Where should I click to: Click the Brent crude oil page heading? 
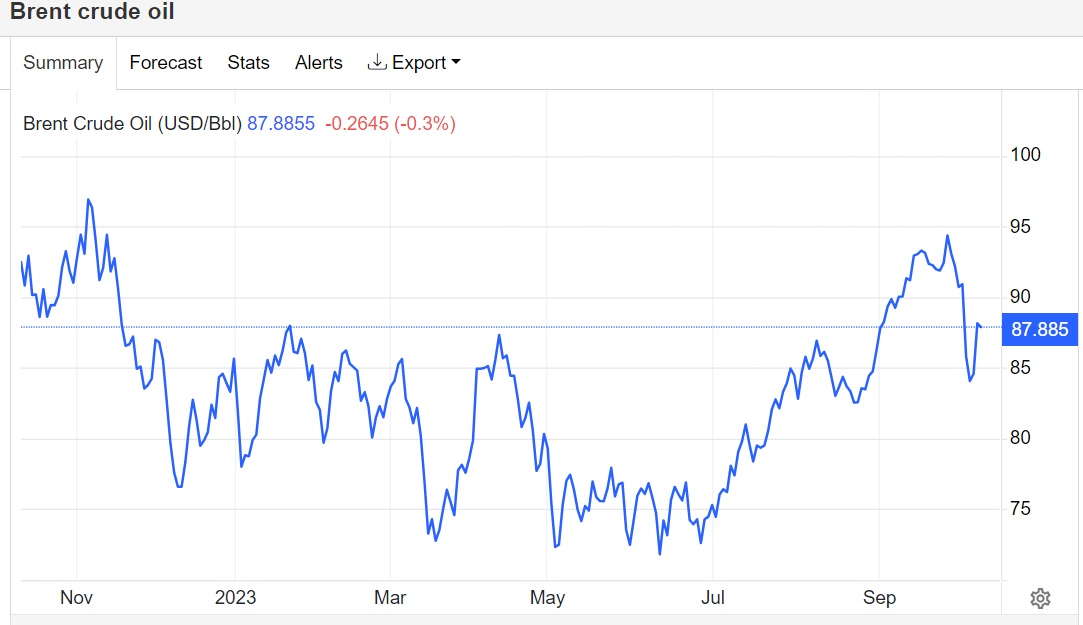[x=92, y=12]
